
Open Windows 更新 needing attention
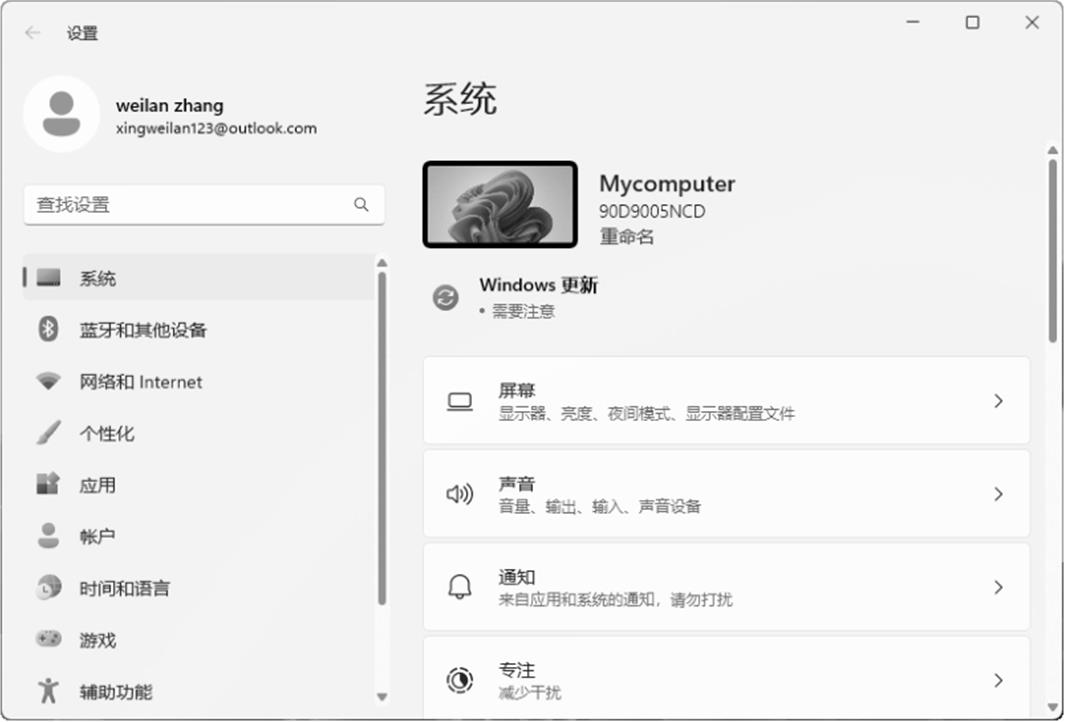tap(538, 286)
